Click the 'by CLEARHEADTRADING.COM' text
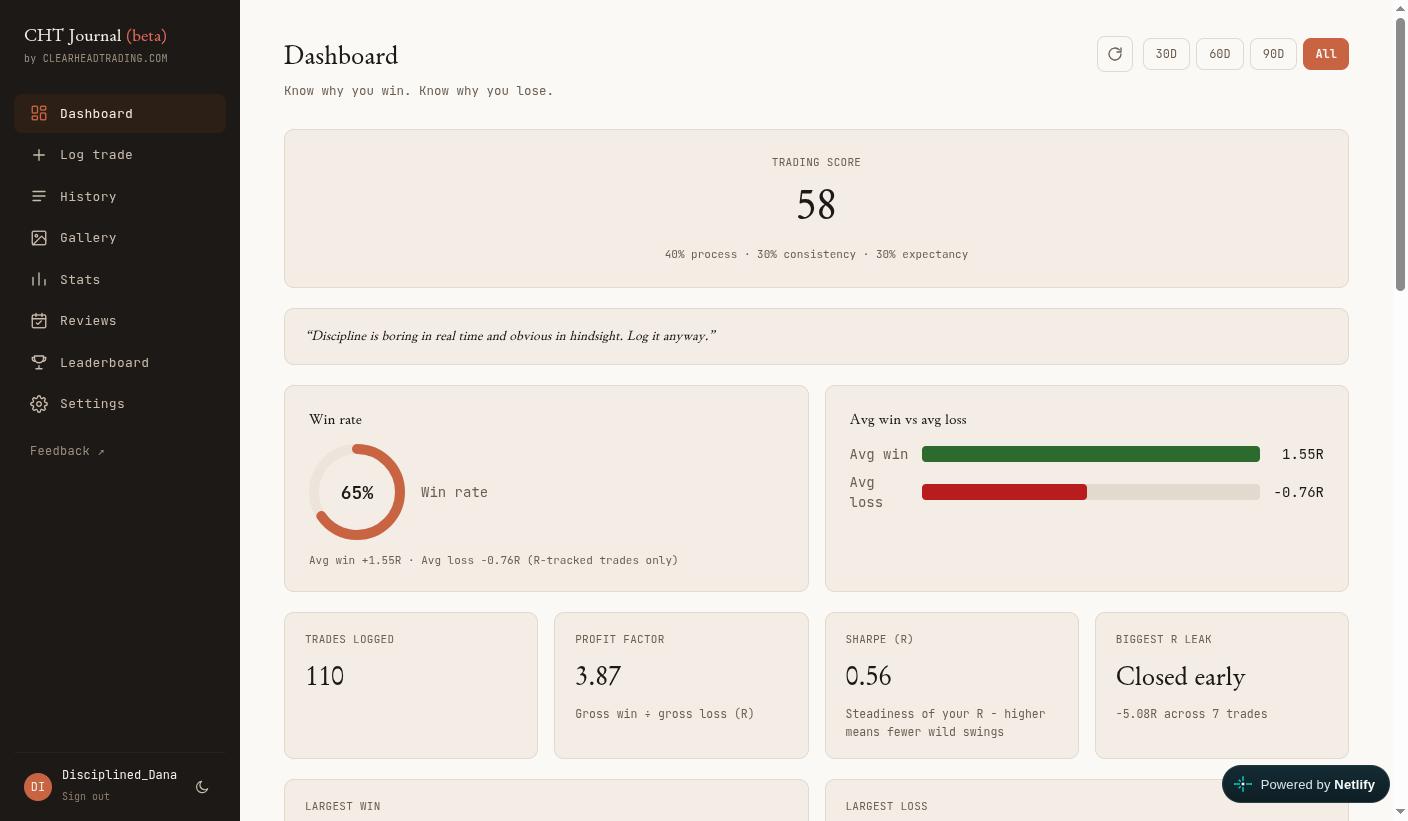The width and height of the screenshot is (1408, 821). click(x=96, y=59)
